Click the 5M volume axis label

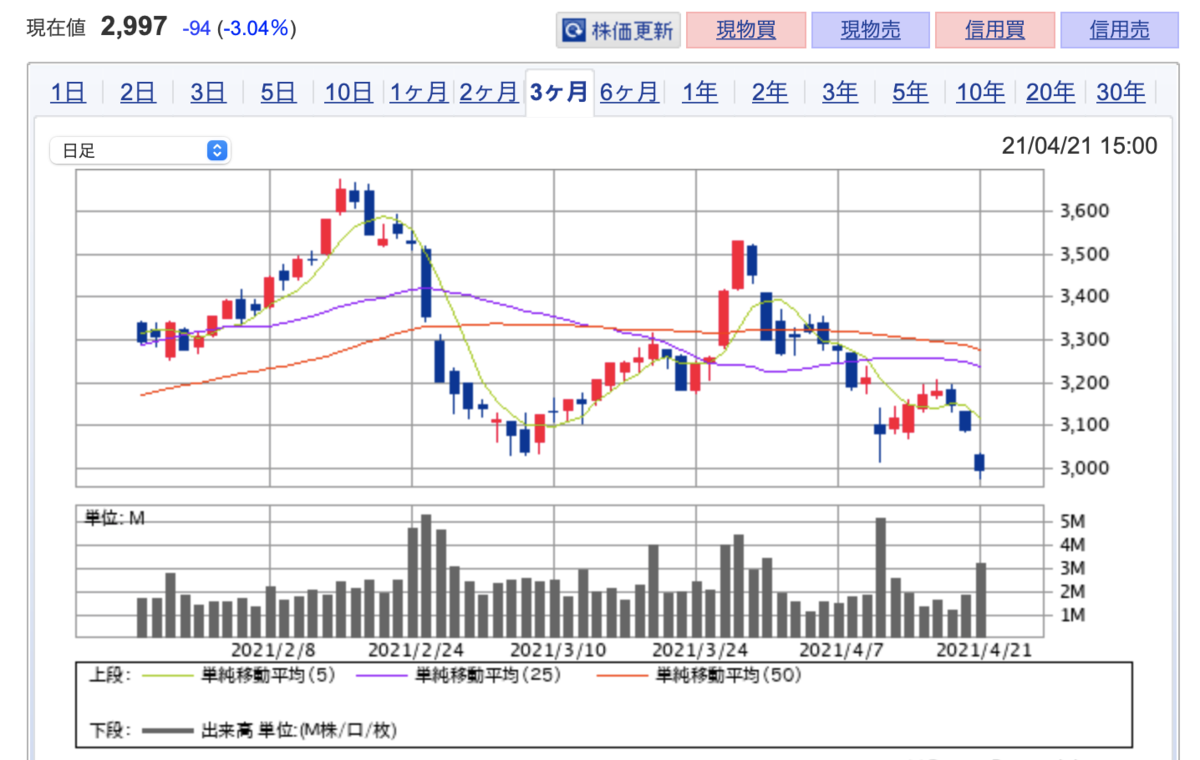pos(1073,521)
